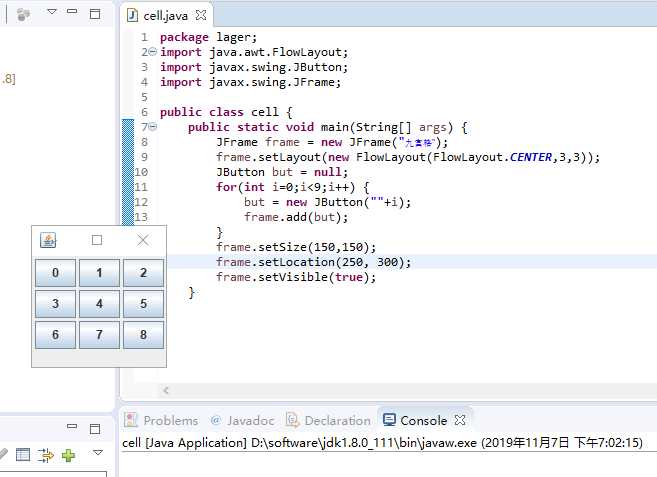Minimize the lower left panel

(x=72, y=426)
